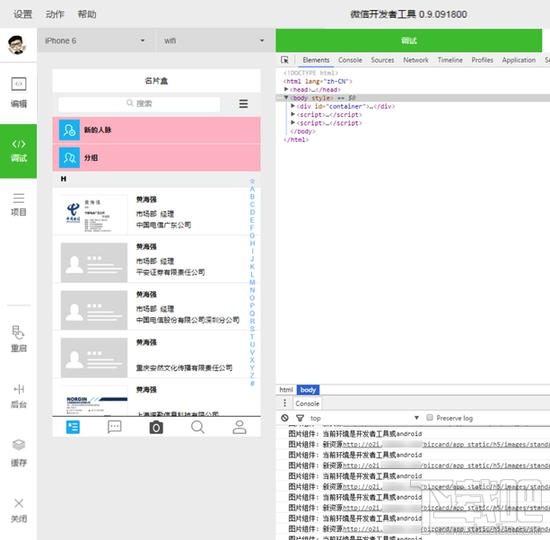Click the console filter funnel icon
This screenshot has height=540, width=550.
pos(300,418)
